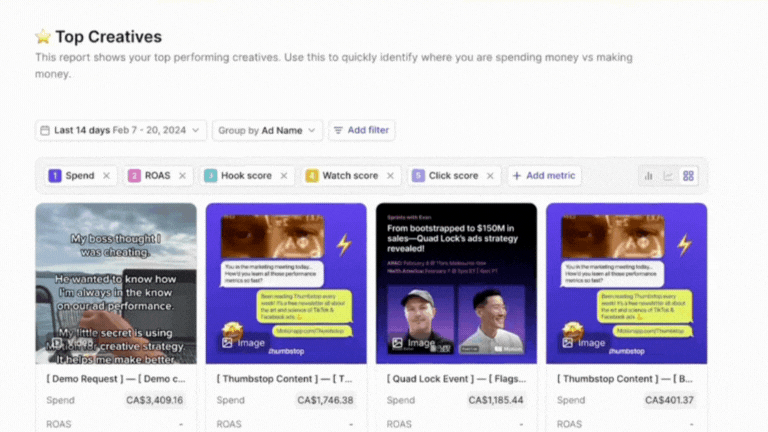Viewport: 768px width, 432px height.
Task: Switch to line chart view
Action: pyautogui.click(x=668, y=176)
